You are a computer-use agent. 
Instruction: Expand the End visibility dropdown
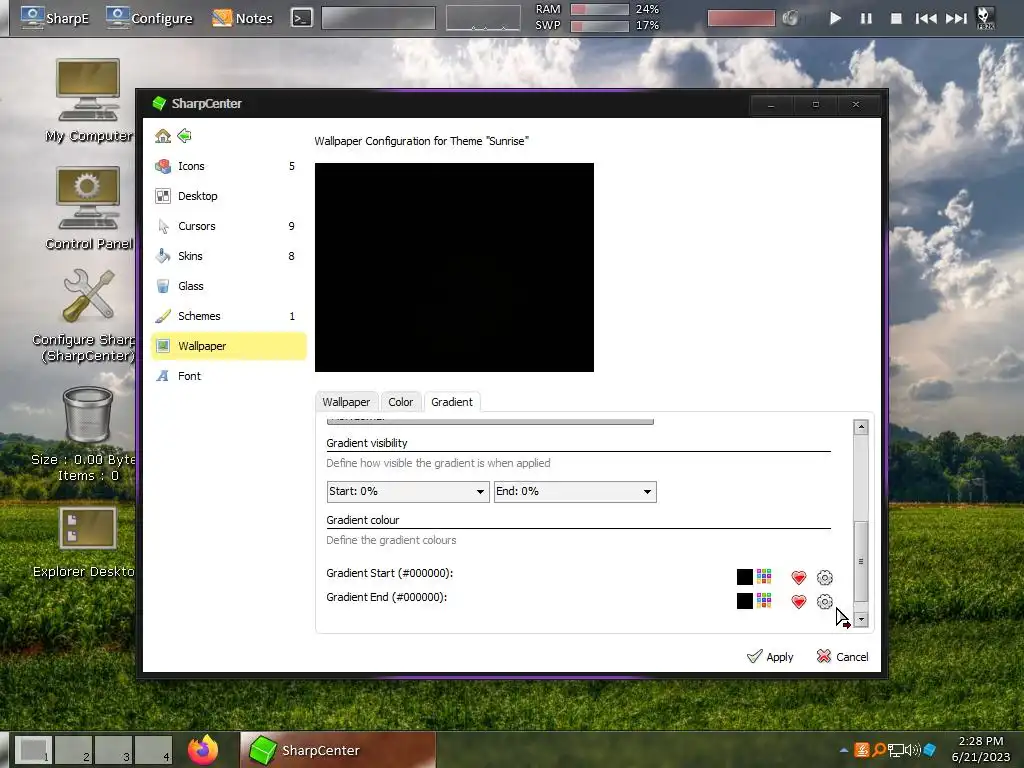pos(575,492)
